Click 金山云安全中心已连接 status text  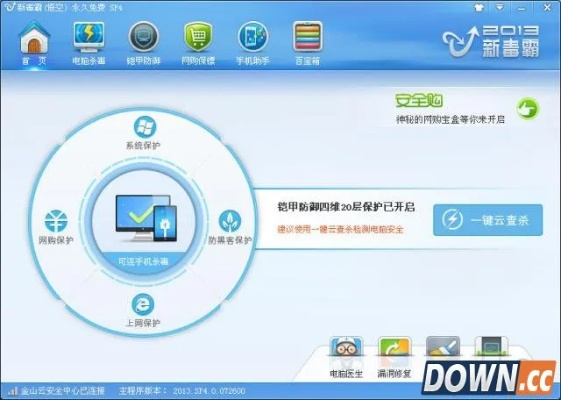[x=63, y=391]
